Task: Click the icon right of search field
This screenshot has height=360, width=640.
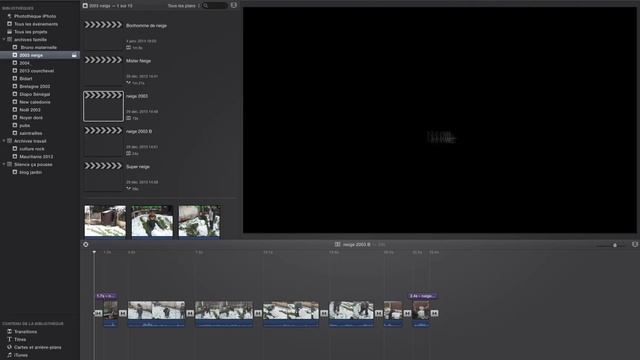Action: pos(233,5)
